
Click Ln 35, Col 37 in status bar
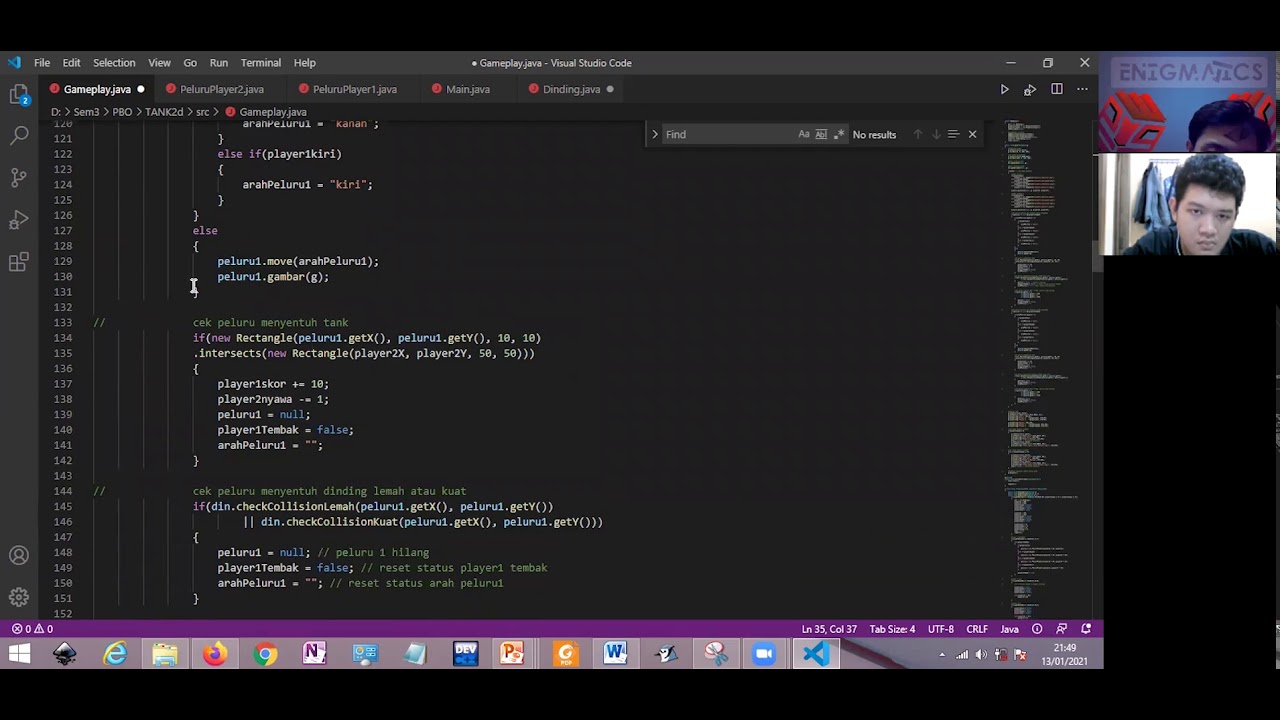click(x=829, y=629)
